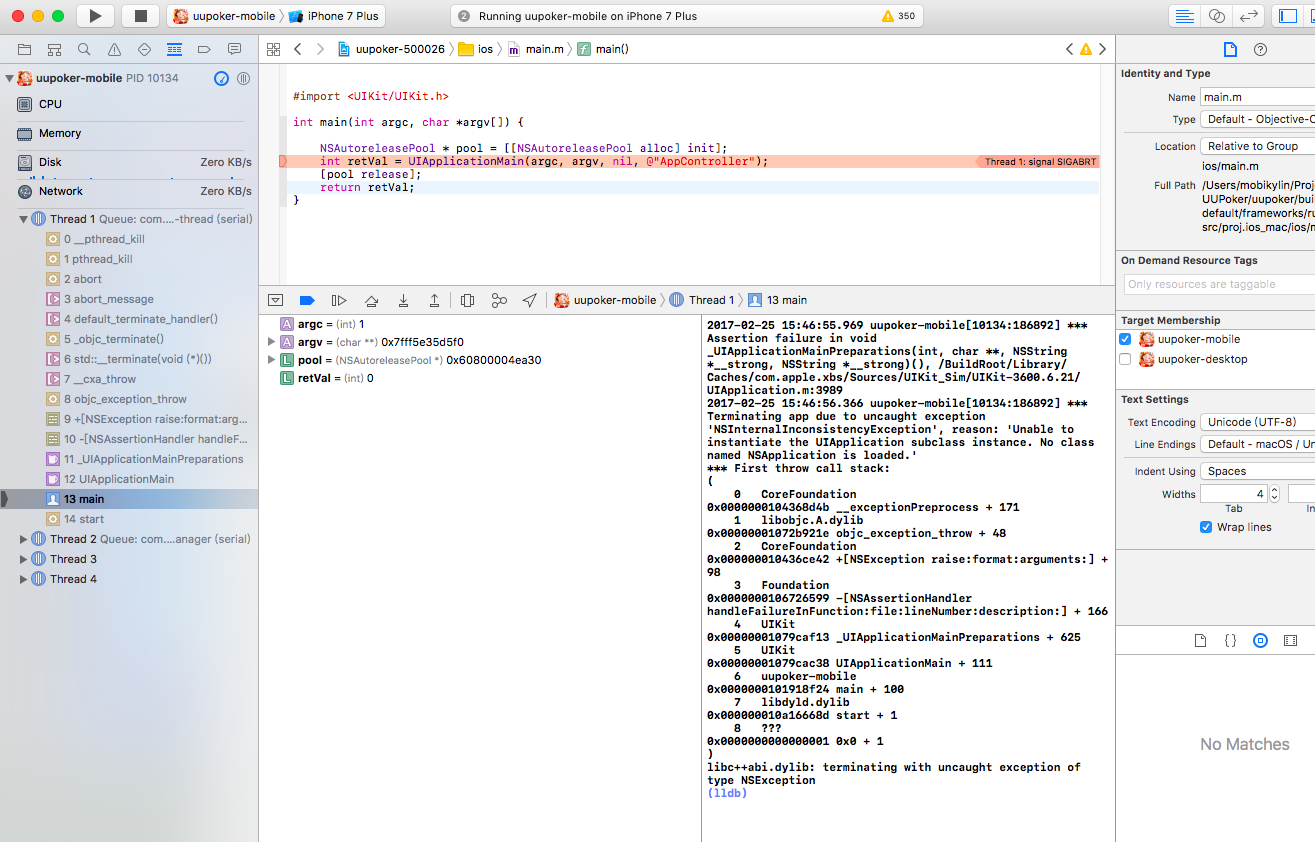Open the Debug Memory Graph
The width and height of the screenshot is (1315, 842).
tap(499, 300)
